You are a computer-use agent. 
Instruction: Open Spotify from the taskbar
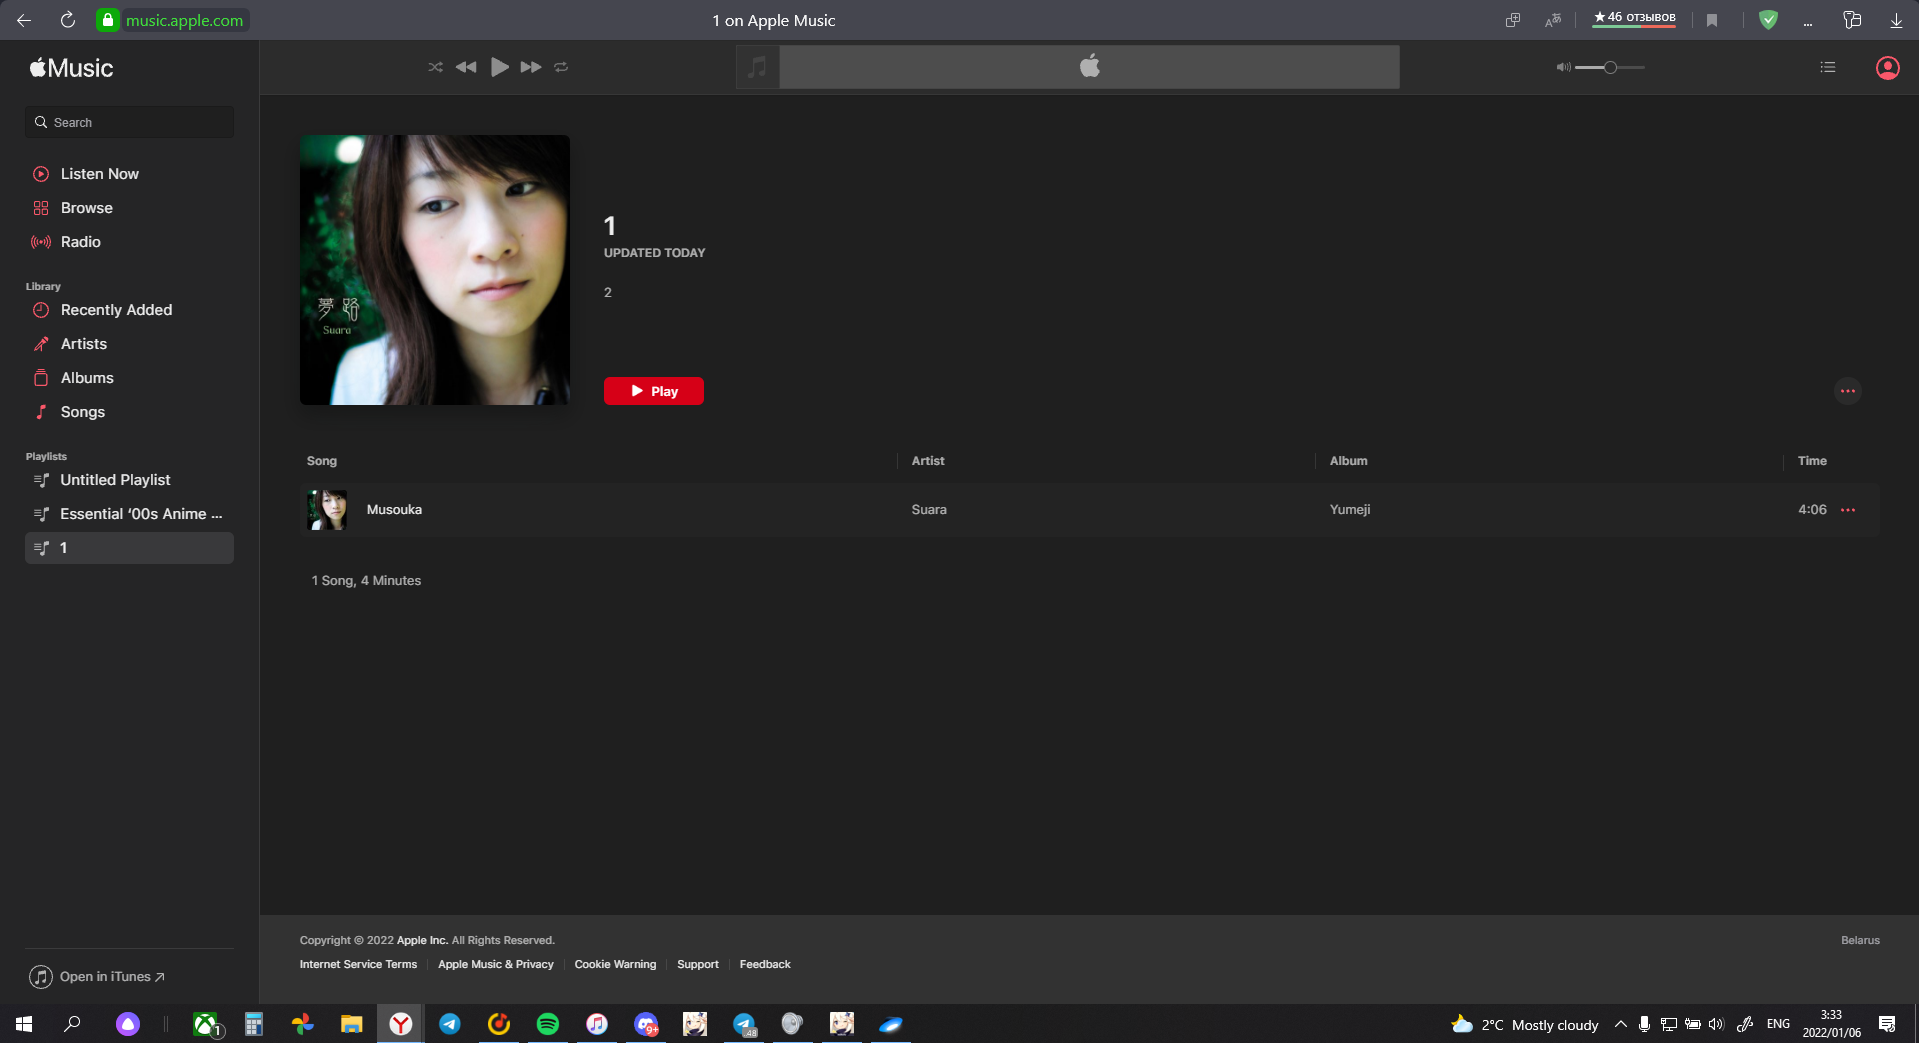[x=547, y=1024]
